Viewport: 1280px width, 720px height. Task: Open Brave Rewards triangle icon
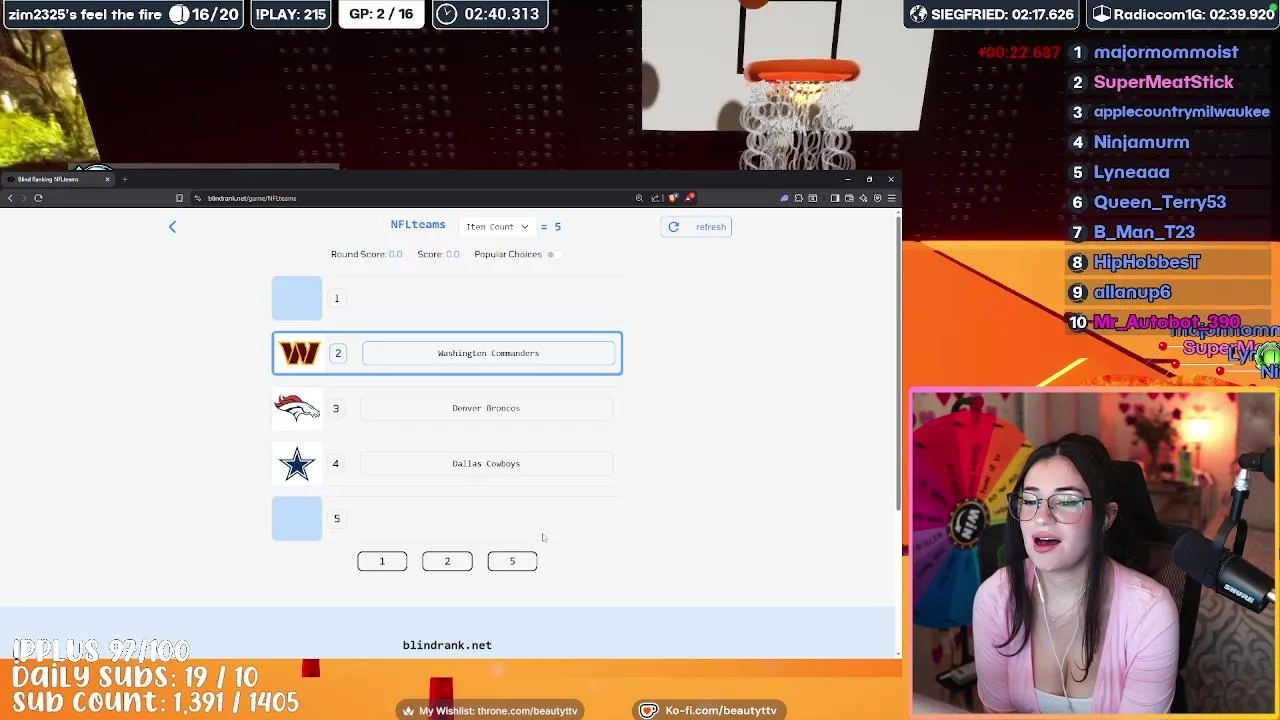coord(690,198)
